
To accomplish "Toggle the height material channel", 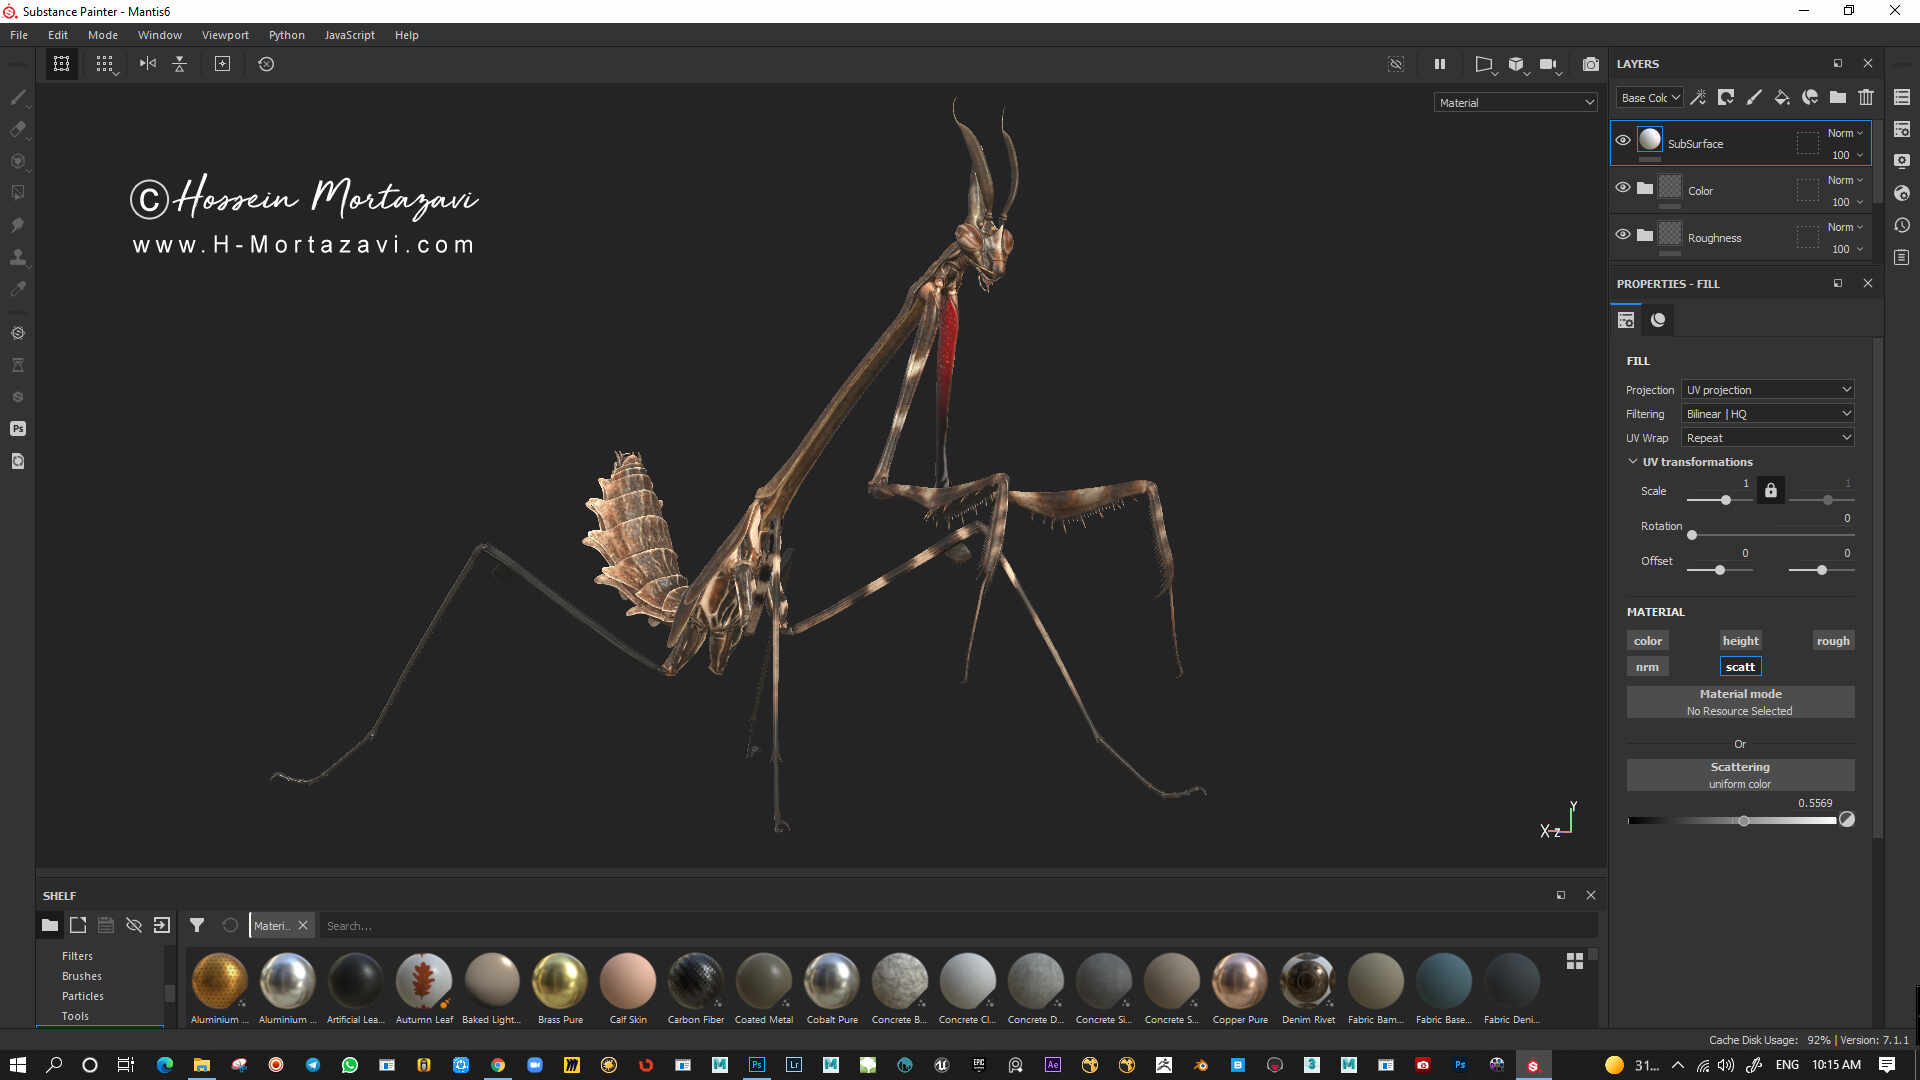I will coord(1740,641).
